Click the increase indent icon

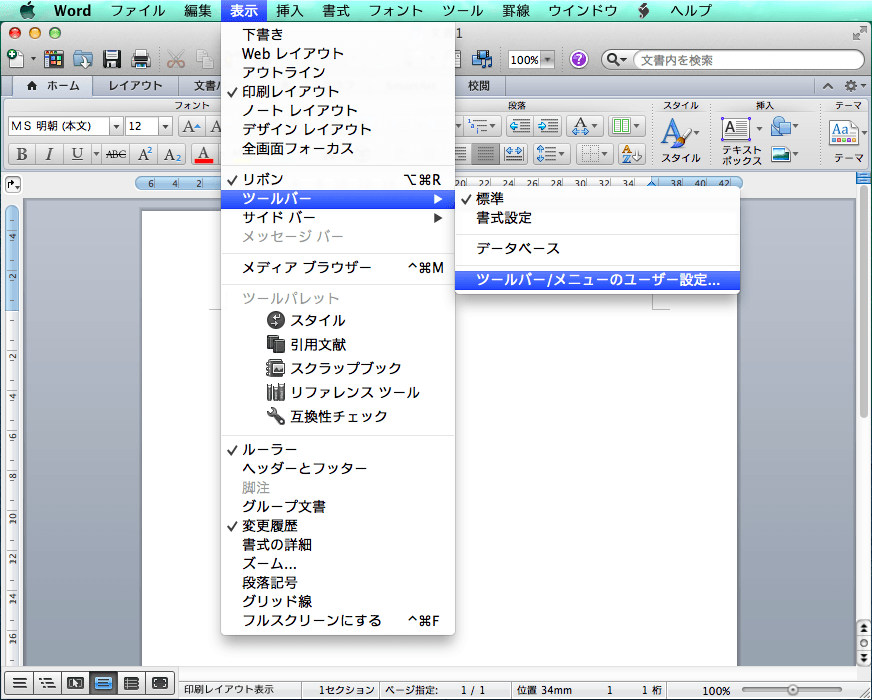[x=548, y=126]
